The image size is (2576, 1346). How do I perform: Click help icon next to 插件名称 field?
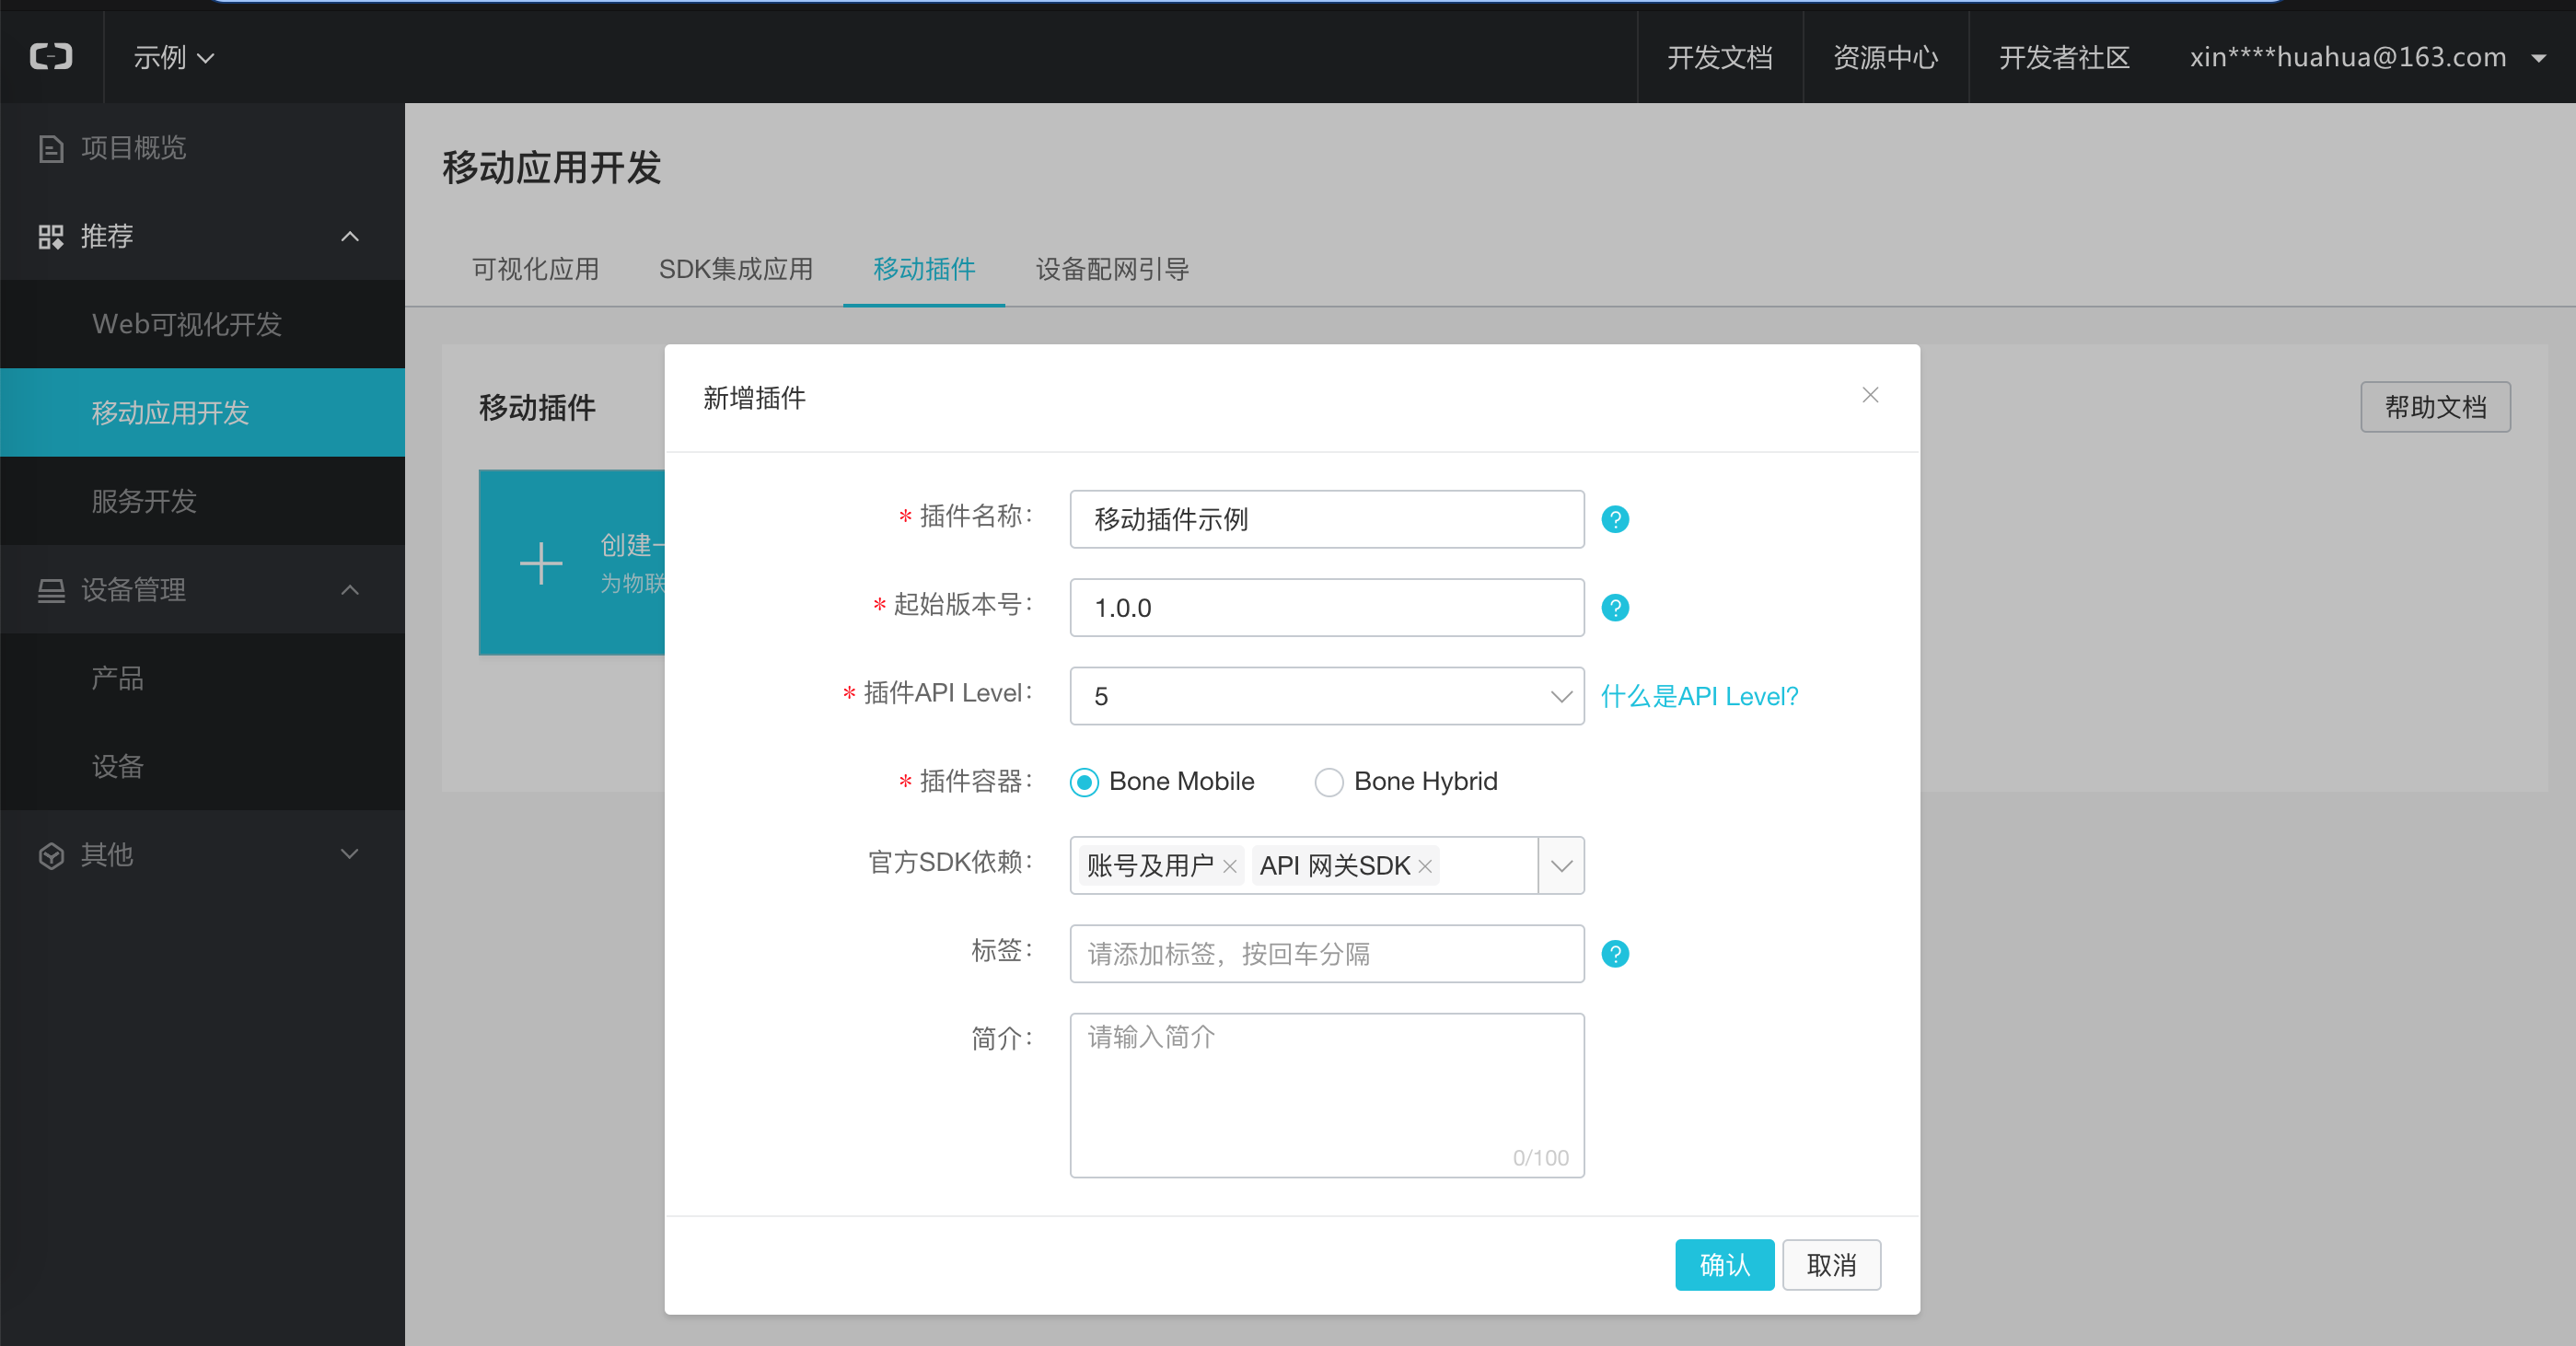point(1615,519)
